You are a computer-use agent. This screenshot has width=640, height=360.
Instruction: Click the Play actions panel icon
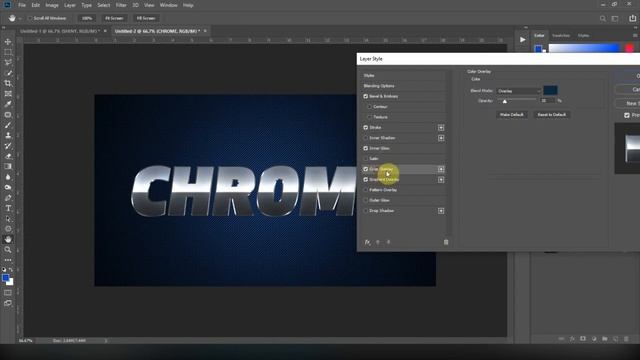522,40
